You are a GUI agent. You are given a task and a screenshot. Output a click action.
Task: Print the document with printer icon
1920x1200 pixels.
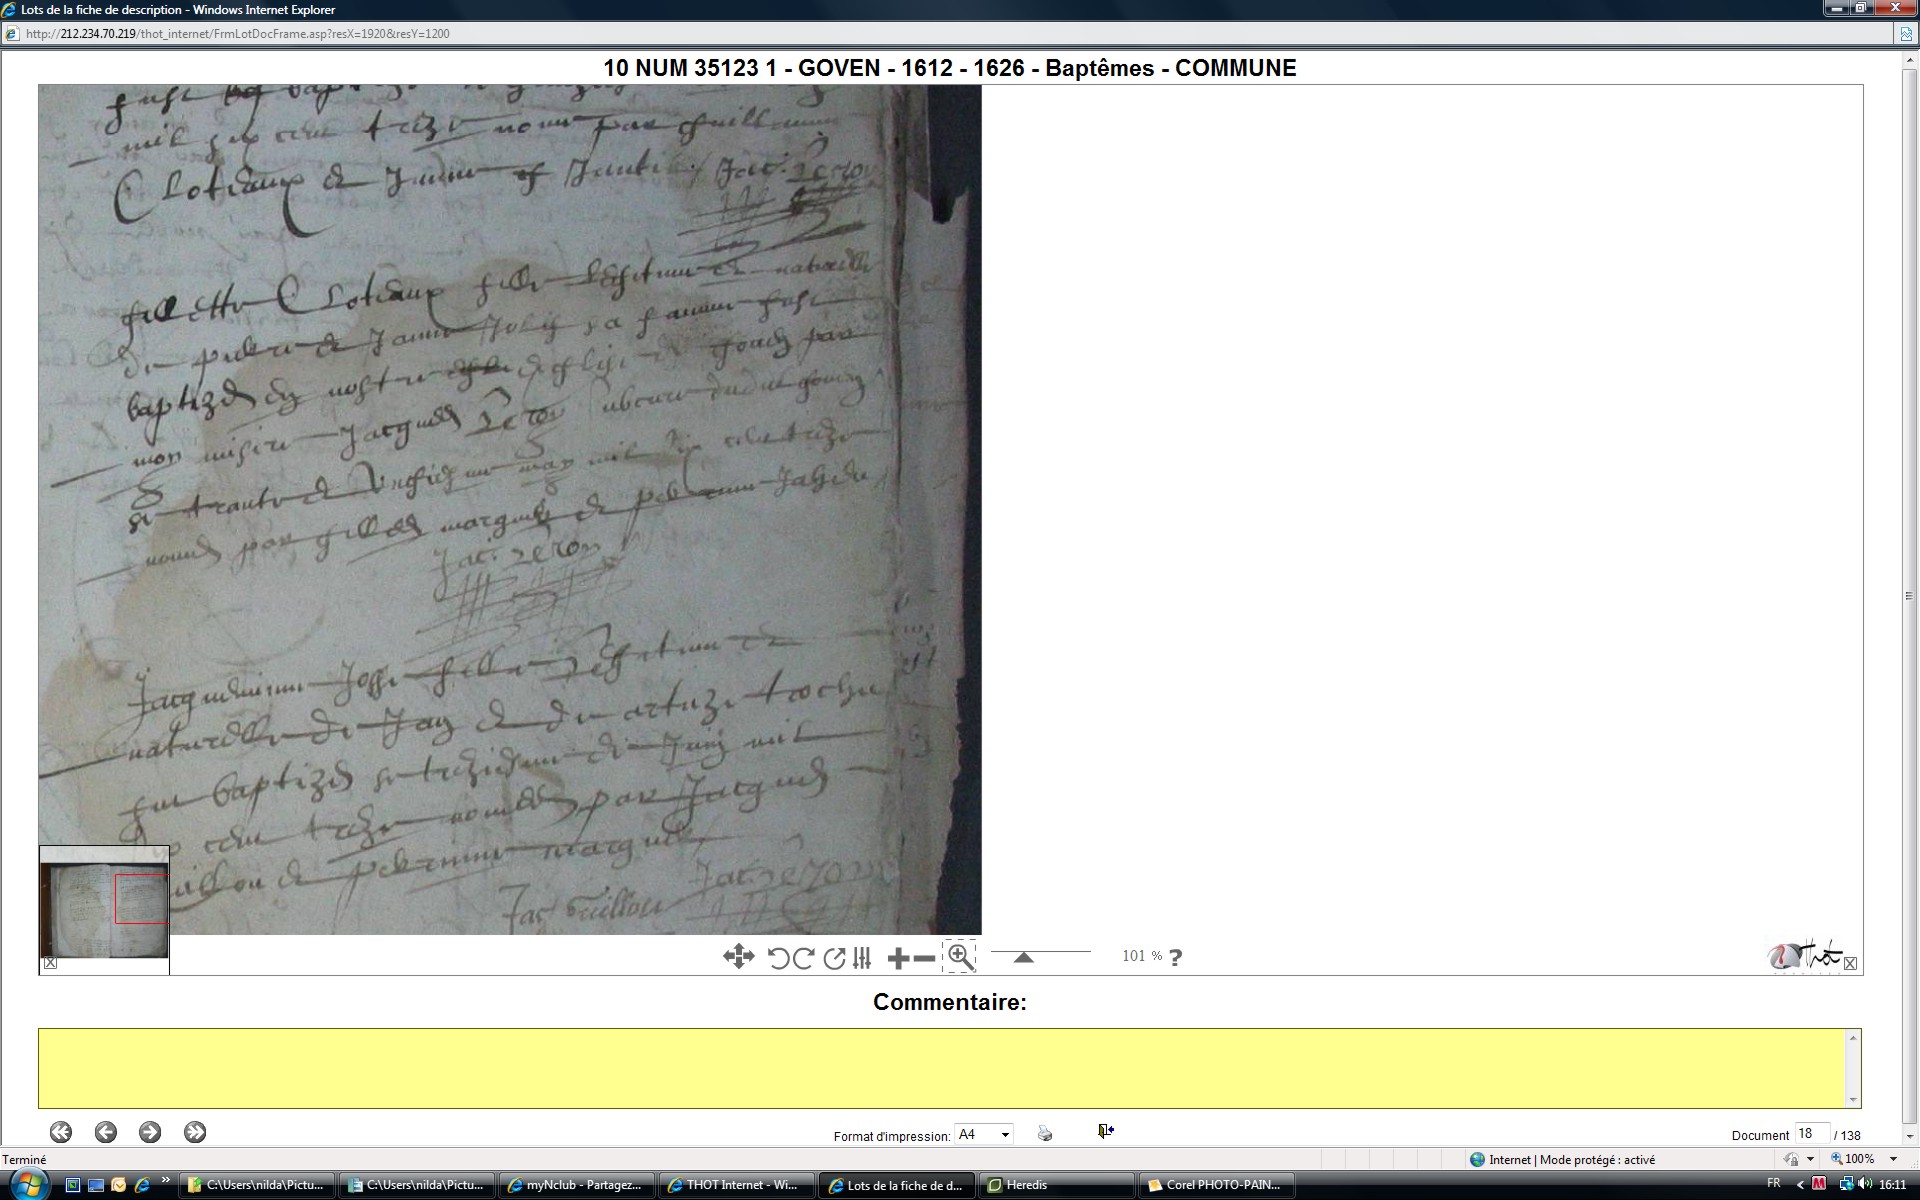(x=1045, y=1133)
